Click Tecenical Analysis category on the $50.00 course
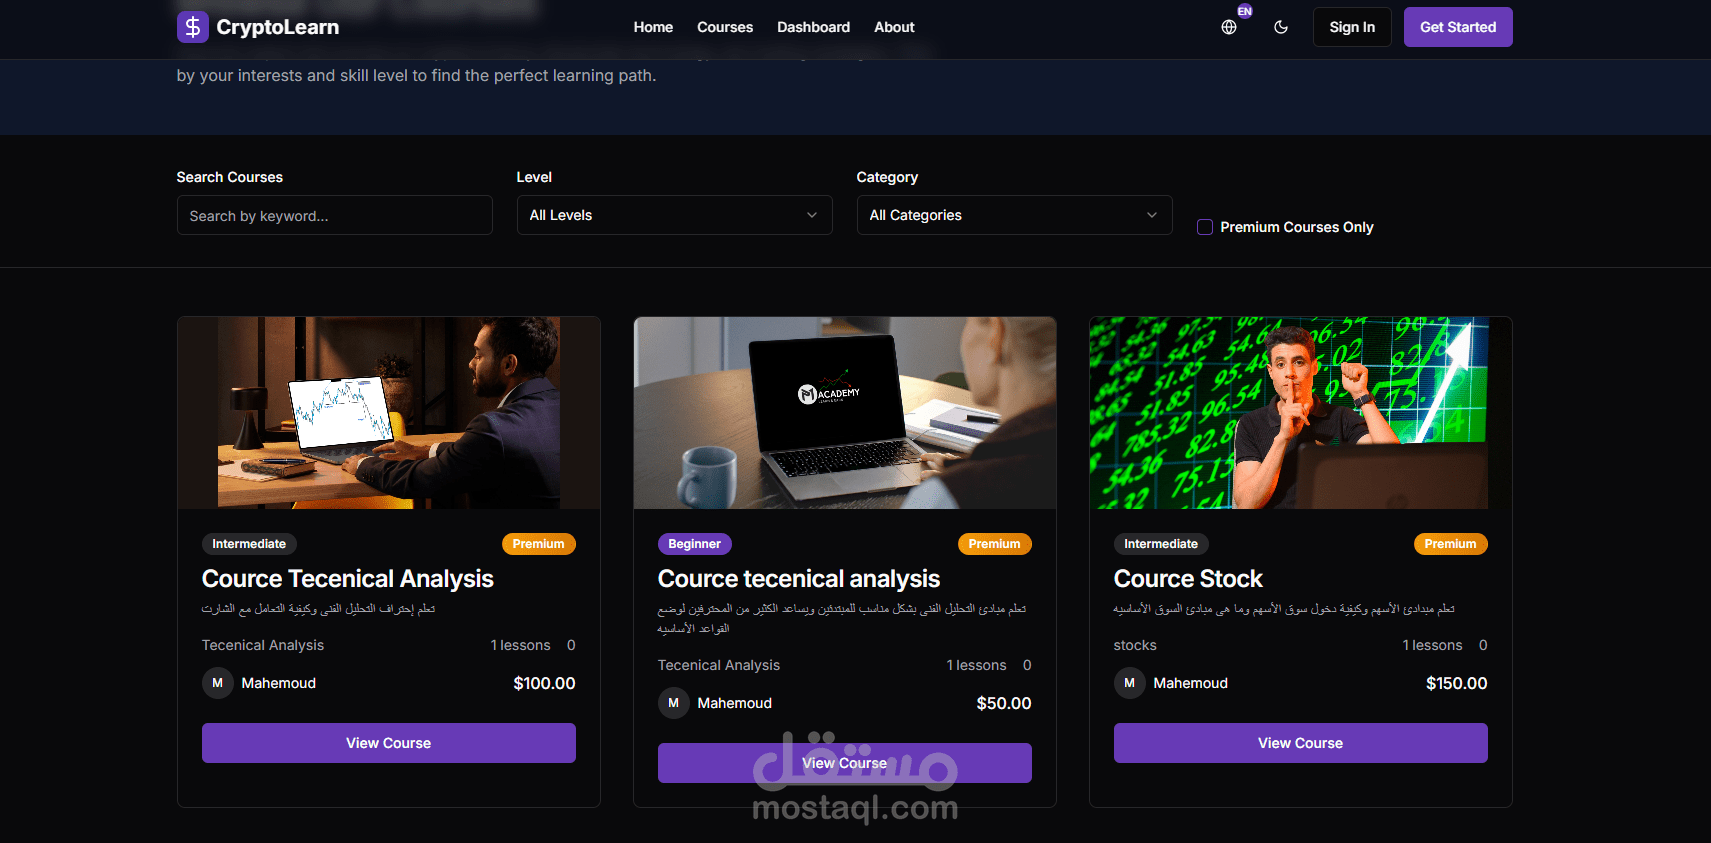This screenshot has width=1711, height=843. 719,665
